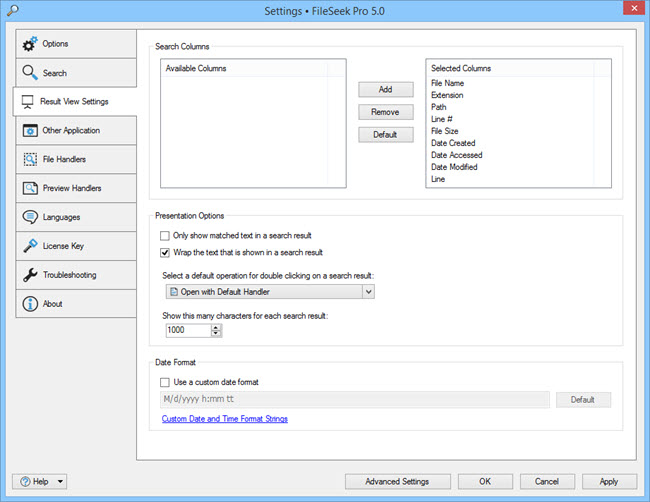Screen dimensions: 650x502
Task: Select File Size in Selected Columns
Action: [444, 131]
